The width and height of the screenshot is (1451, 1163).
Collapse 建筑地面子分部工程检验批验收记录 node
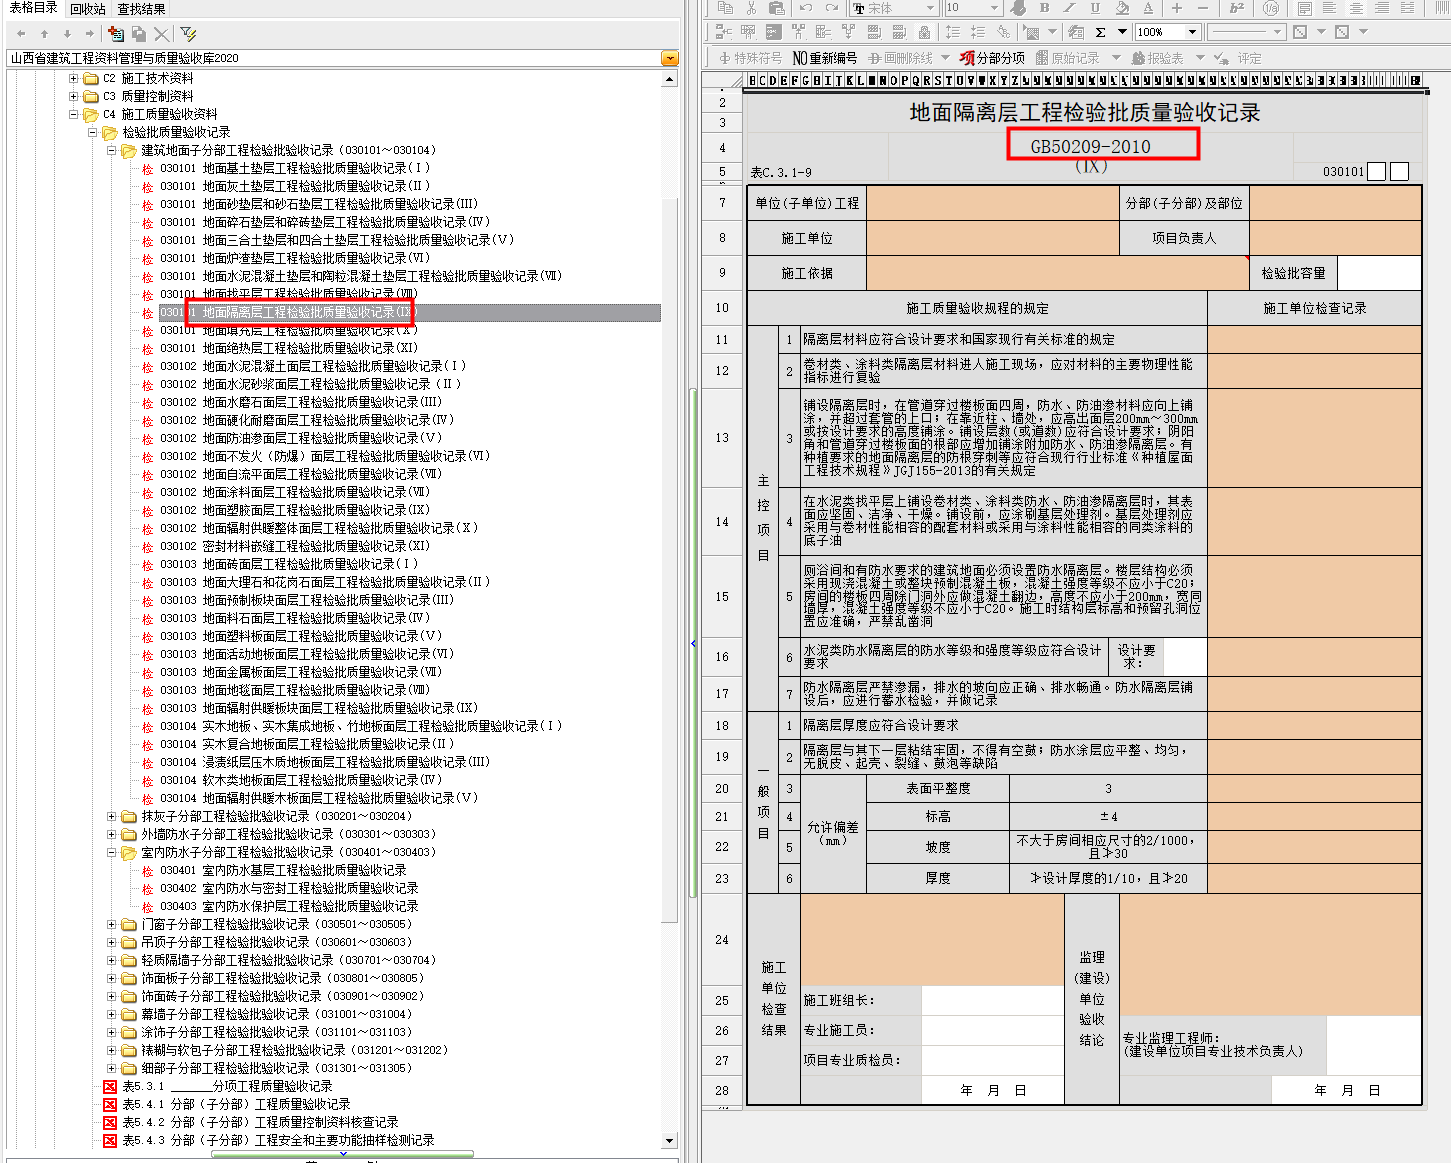111,150
